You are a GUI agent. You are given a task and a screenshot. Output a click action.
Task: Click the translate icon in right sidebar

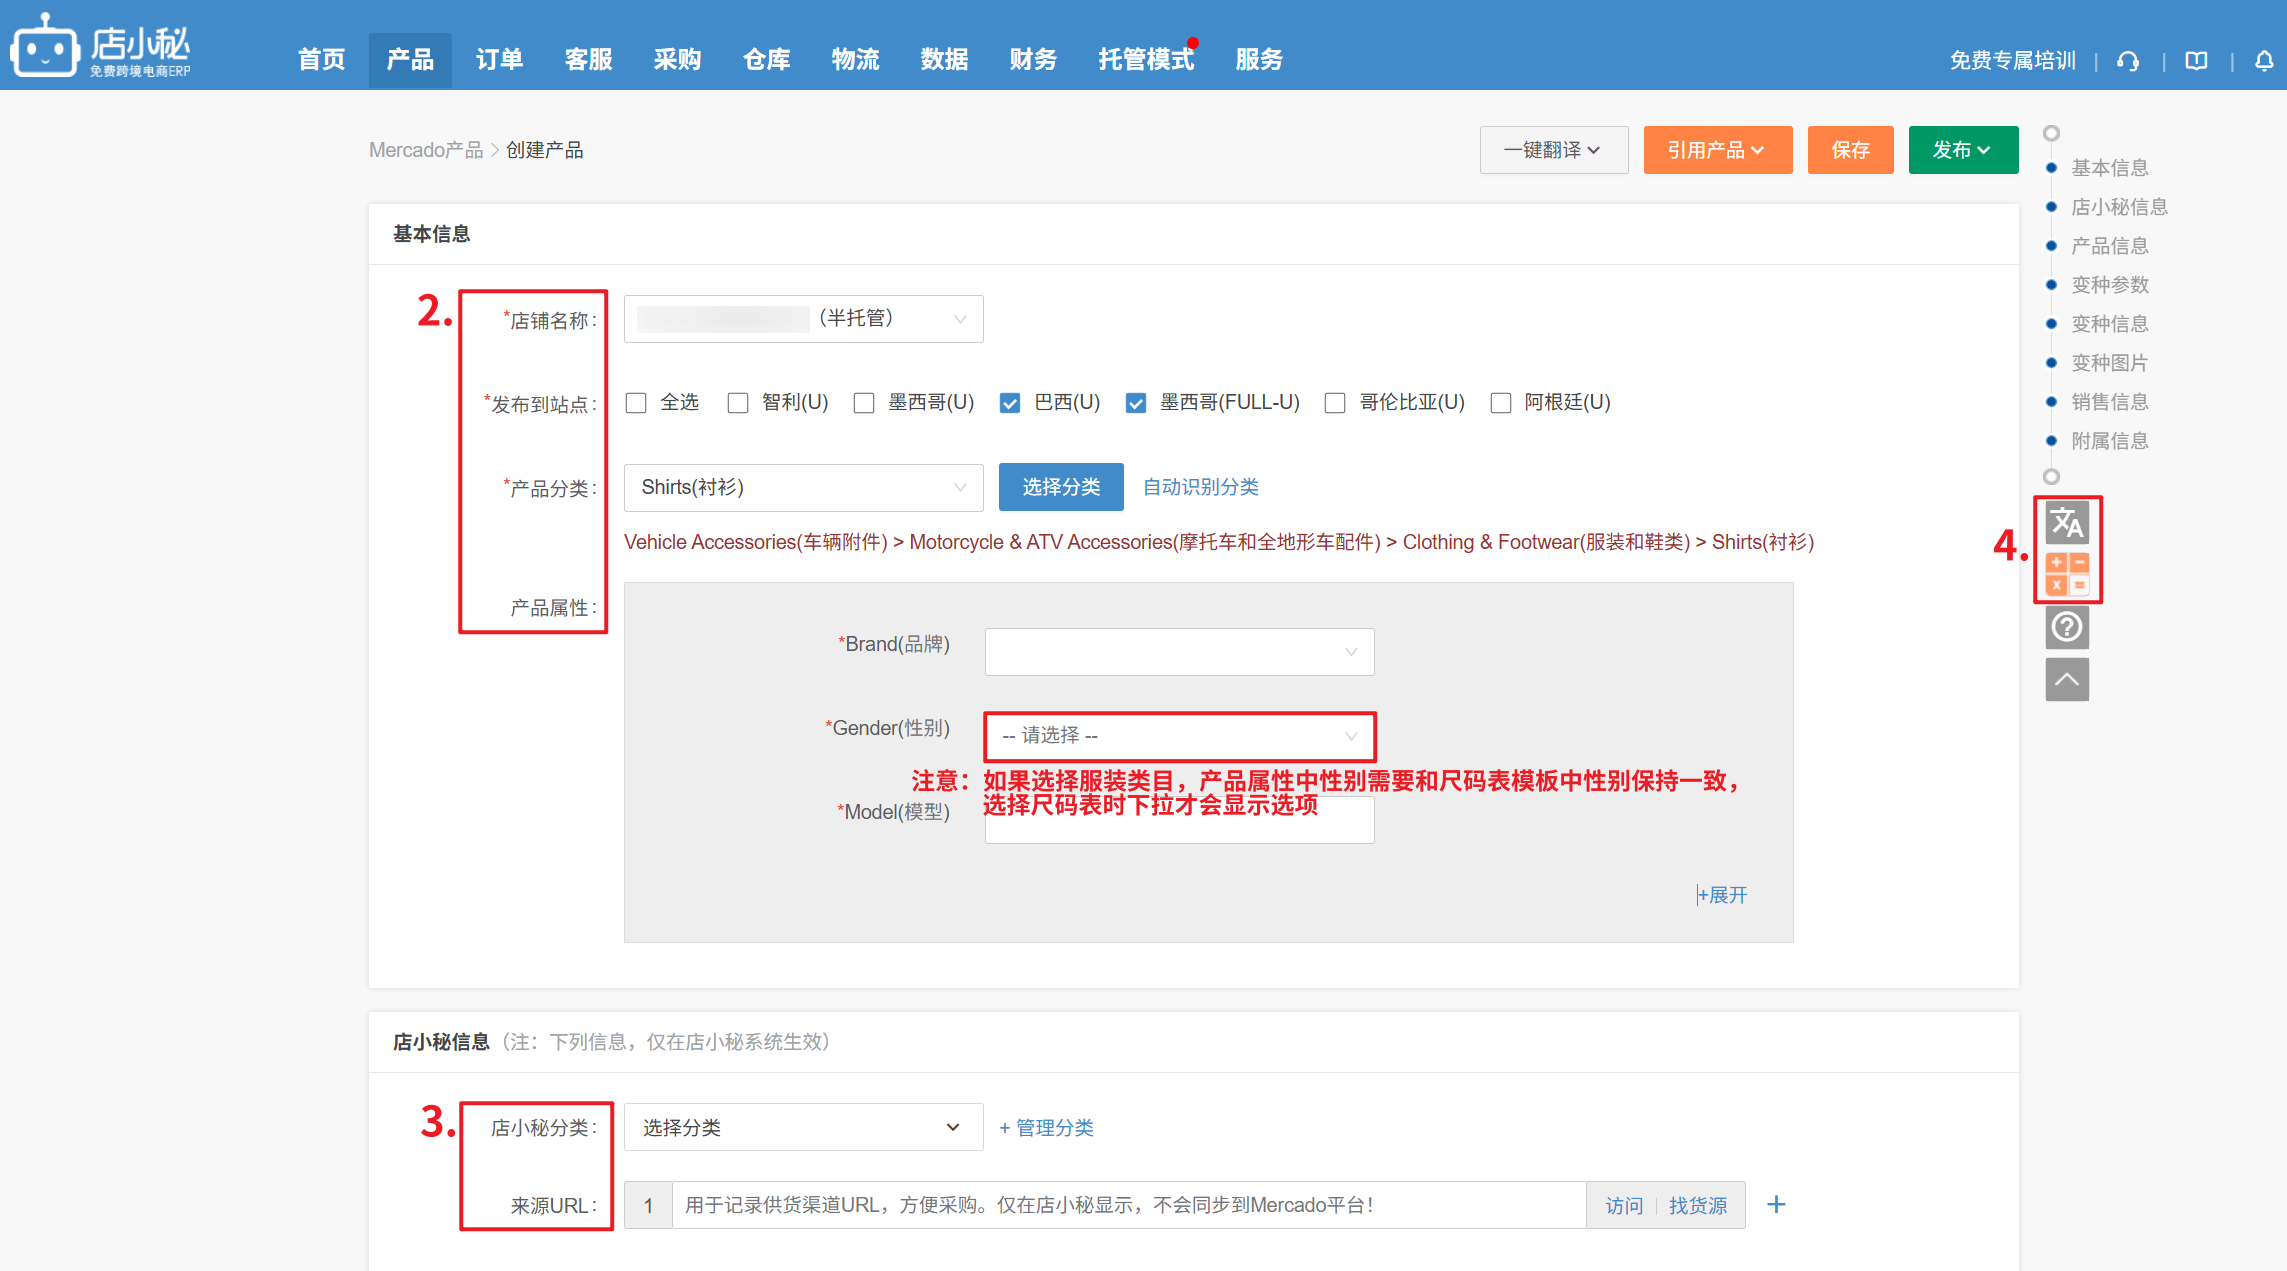(x=2066, y=523)
